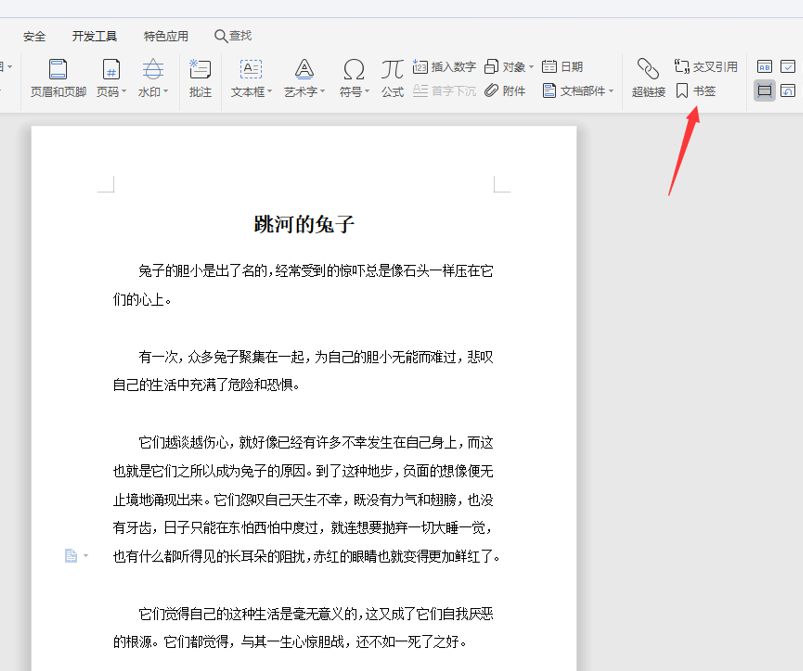This screenshot has height=671, width=803.
Task: Click the line starting 的根源。它们都觉得
Action: point(290,641)
